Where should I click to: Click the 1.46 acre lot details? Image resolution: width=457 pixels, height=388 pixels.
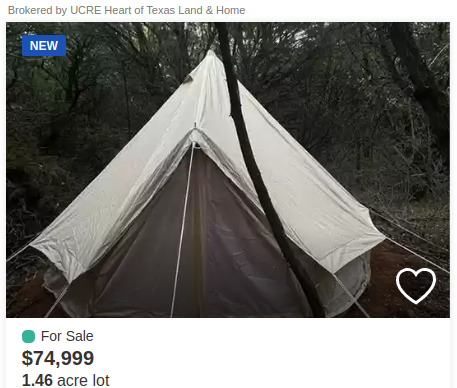[66, 380]
